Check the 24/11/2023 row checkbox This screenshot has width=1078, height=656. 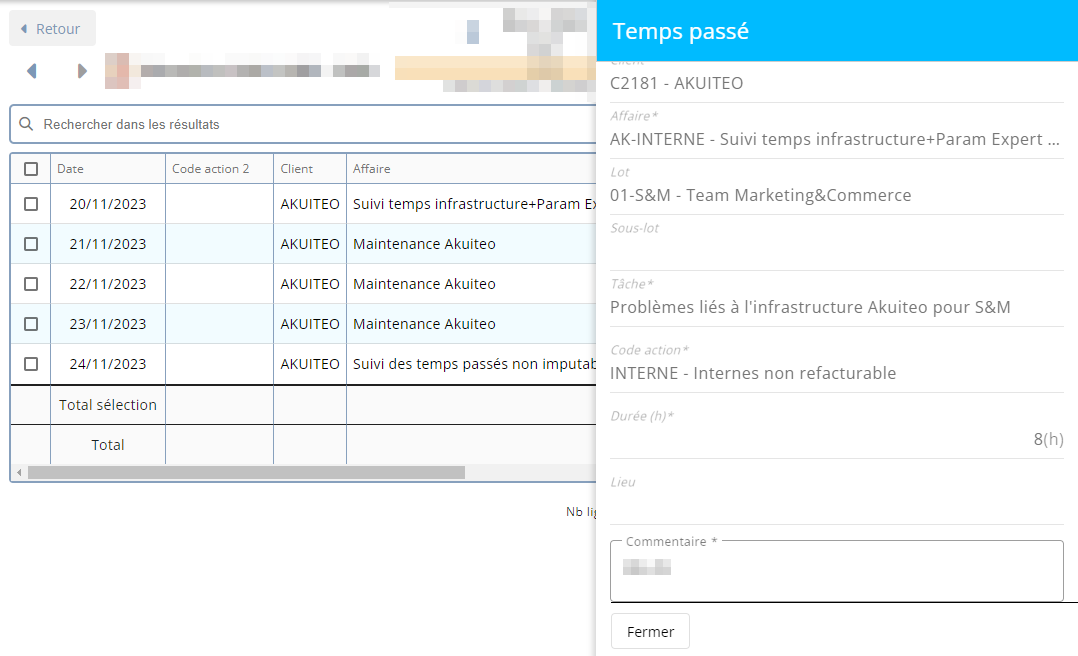coord(31,364)
